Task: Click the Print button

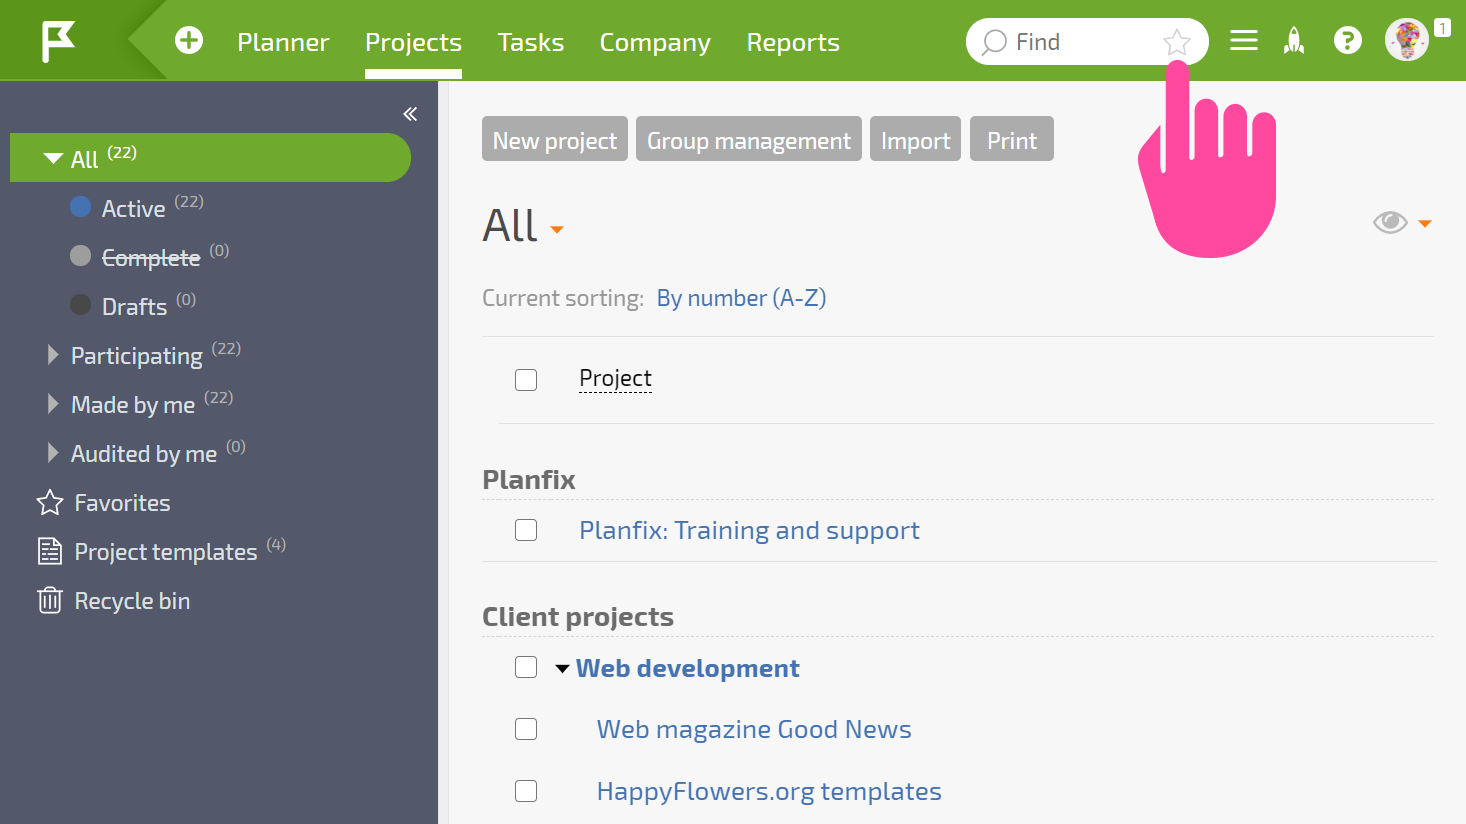Action: 1012,139
